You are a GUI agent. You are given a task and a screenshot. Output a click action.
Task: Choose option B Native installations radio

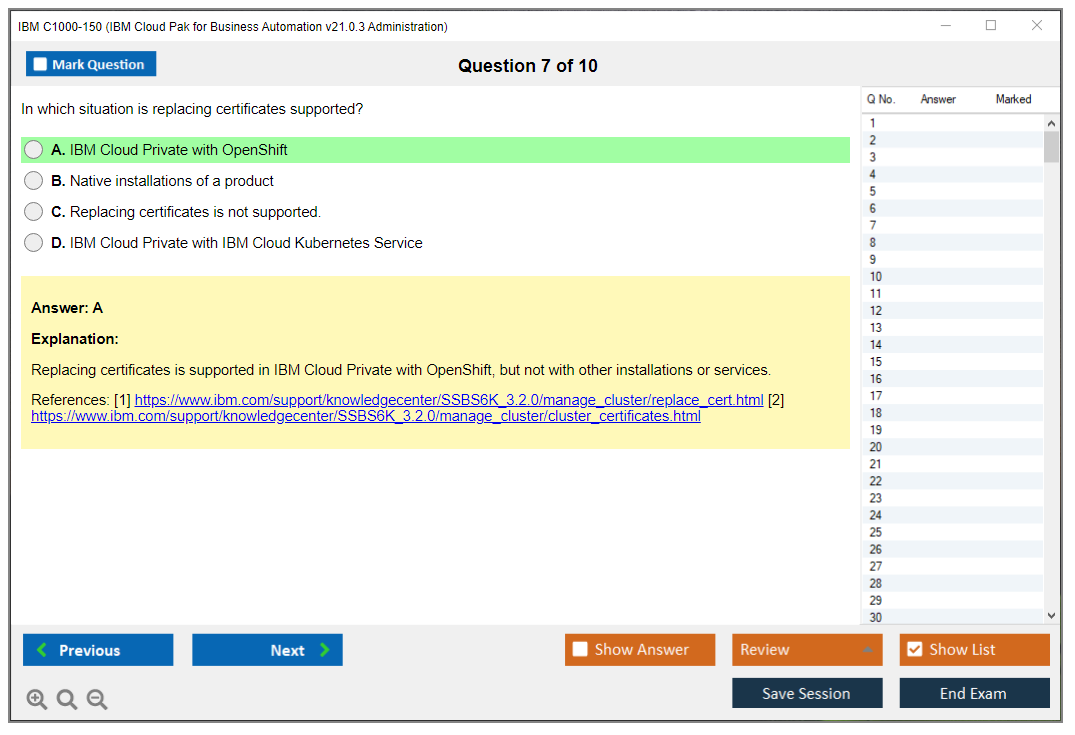[34, 181]
